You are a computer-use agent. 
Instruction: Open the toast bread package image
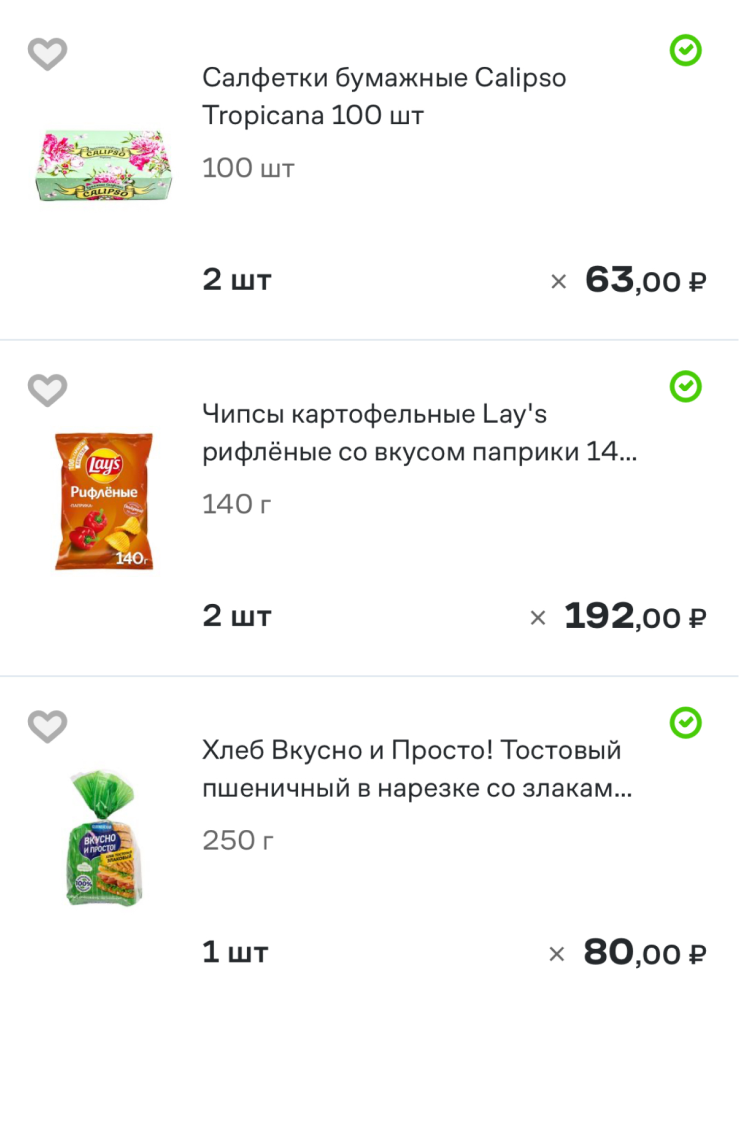pyautogui.click(x=104, y=838)
